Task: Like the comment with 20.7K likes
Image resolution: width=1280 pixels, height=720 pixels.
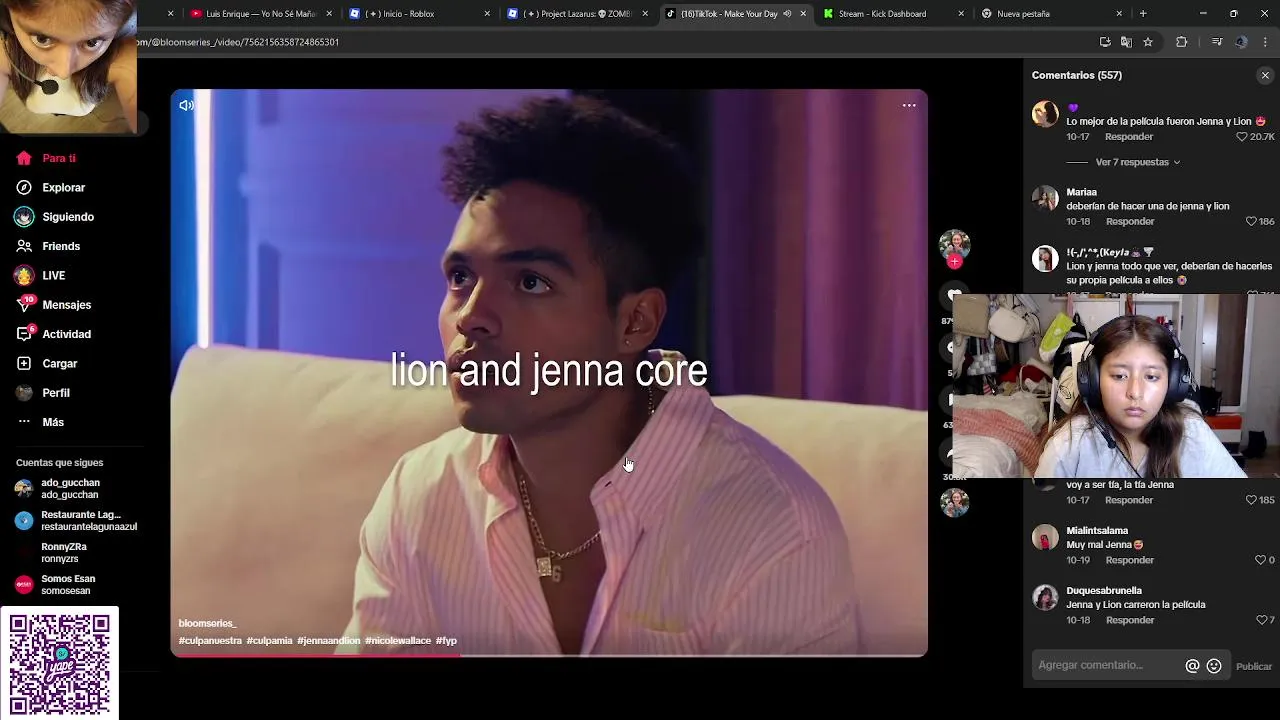Action: pos(1242,137)
